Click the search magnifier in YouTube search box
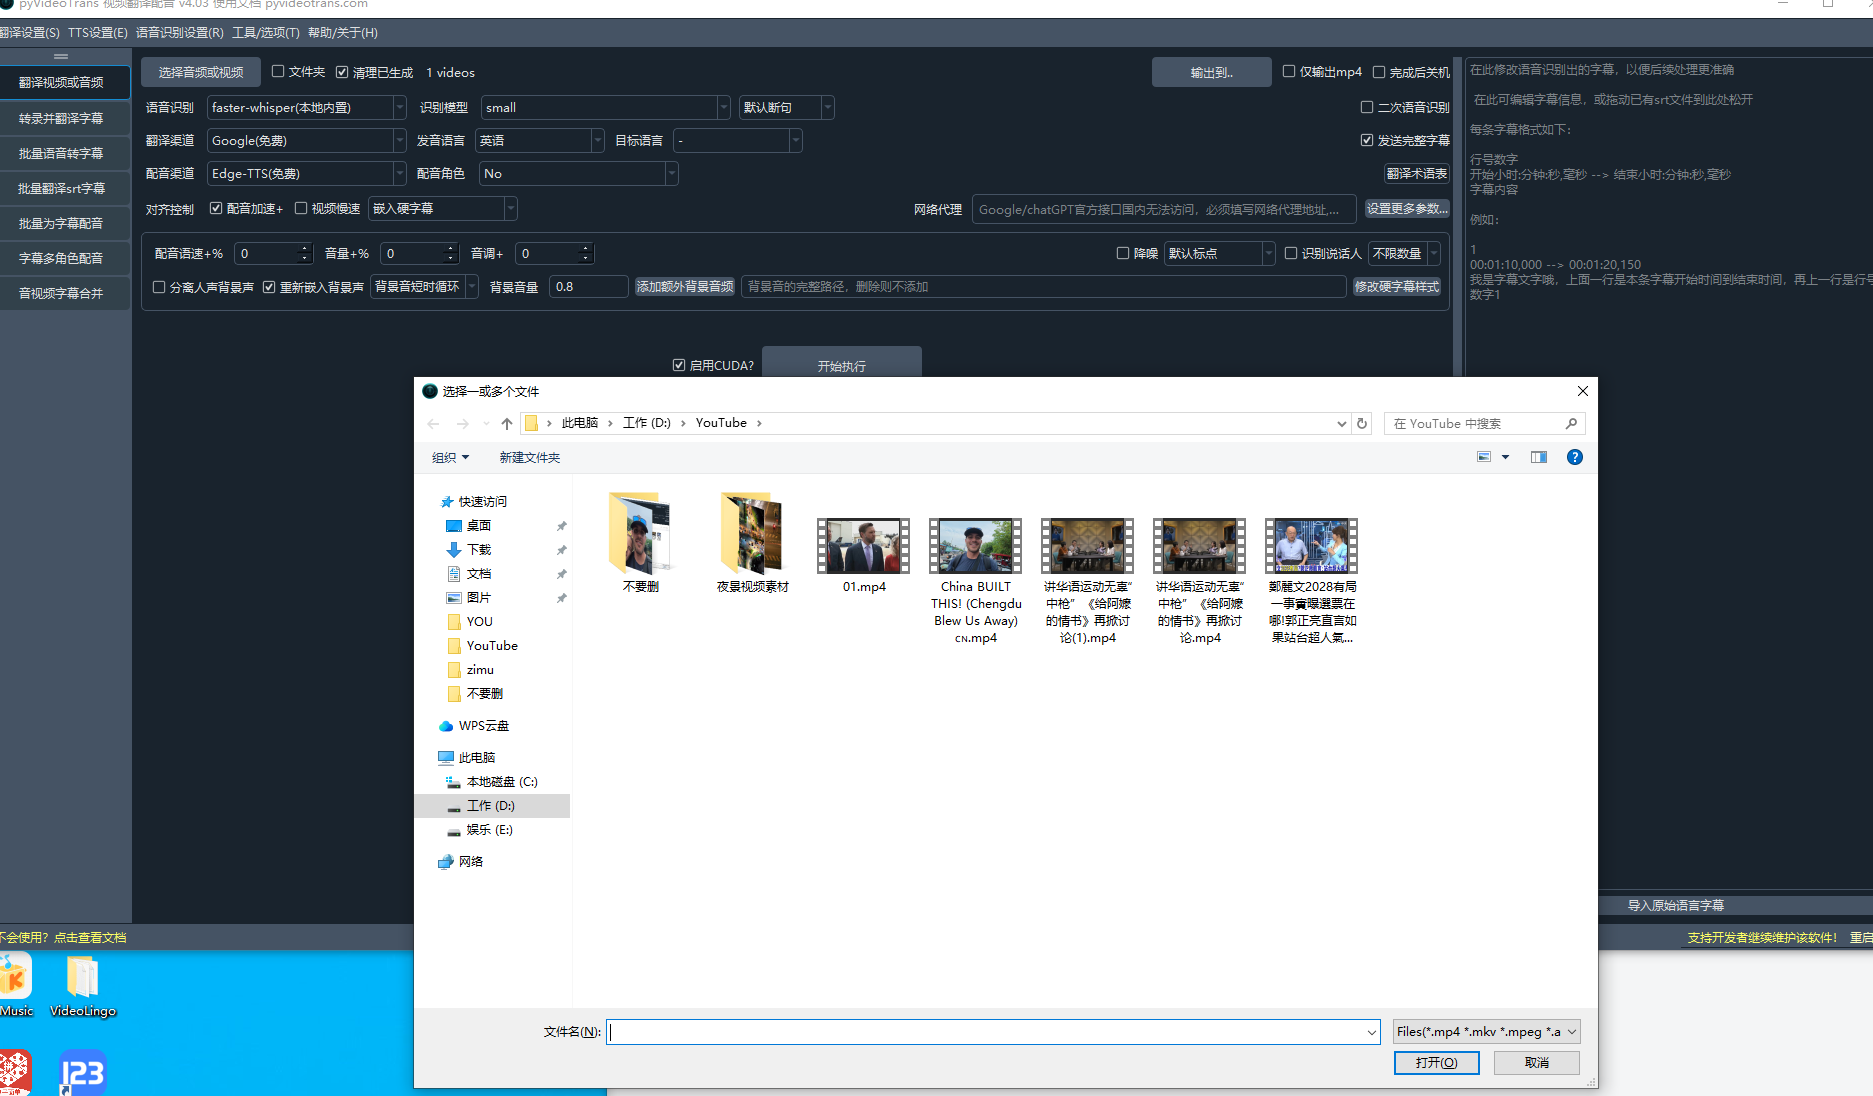Viewport: 1873px width, 1096px height. 1571,423
